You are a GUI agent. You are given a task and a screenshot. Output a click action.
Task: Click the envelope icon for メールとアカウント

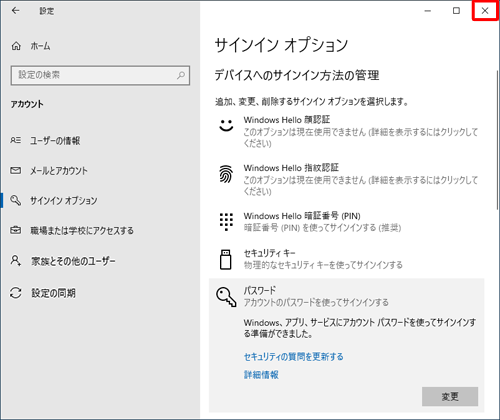point(15,171)
